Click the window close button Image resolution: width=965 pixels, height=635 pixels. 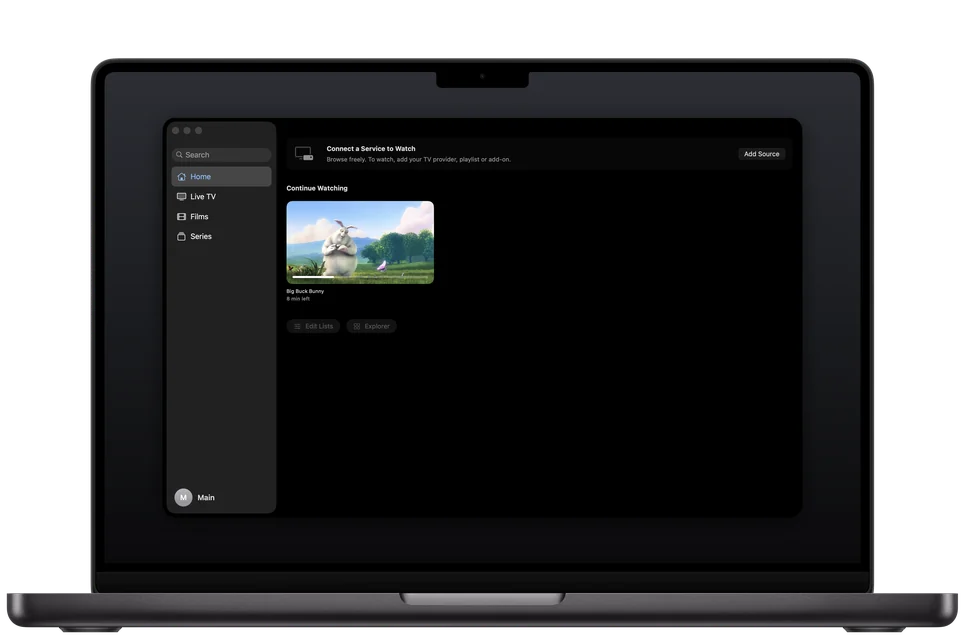click(x=176, y=130)
